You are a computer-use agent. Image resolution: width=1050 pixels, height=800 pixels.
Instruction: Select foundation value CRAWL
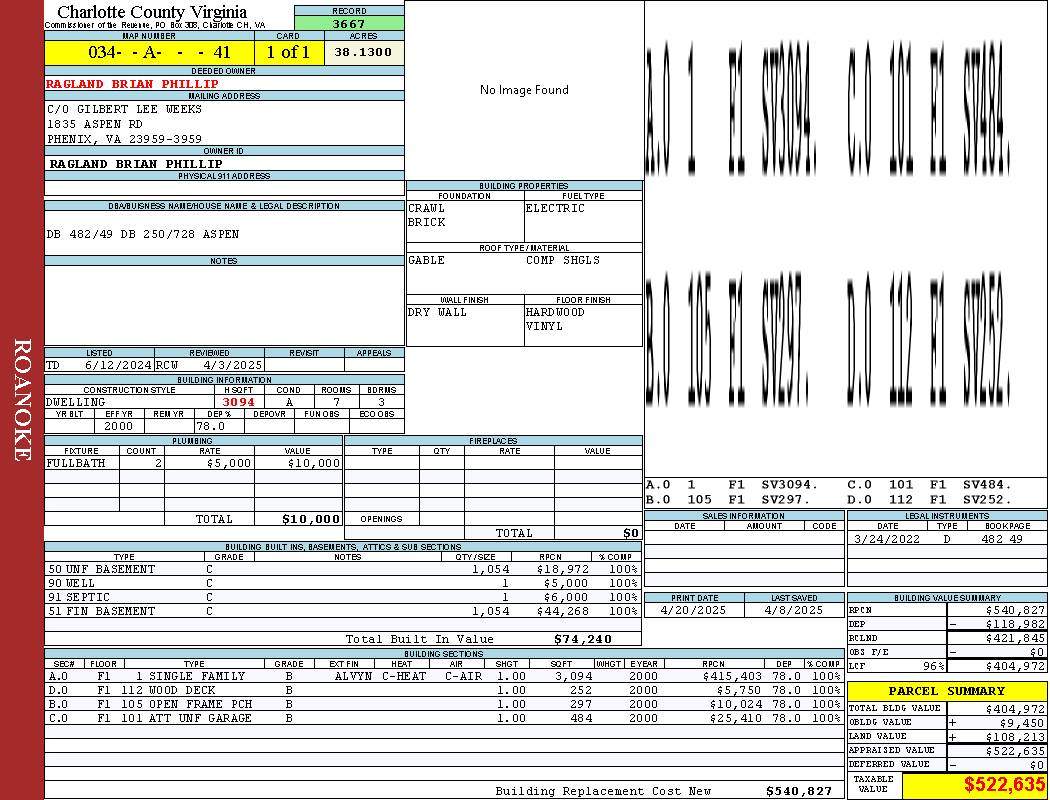(426, 208)
